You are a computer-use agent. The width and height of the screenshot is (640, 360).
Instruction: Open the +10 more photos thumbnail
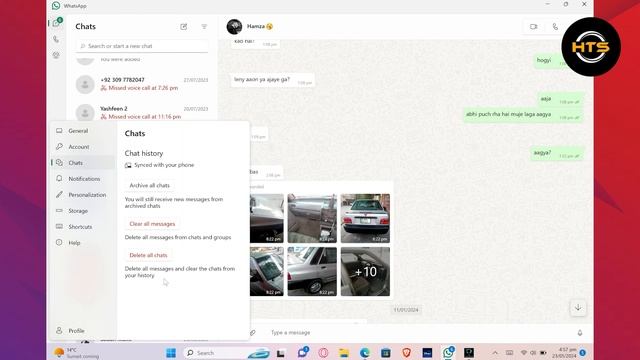pos(365,271)
